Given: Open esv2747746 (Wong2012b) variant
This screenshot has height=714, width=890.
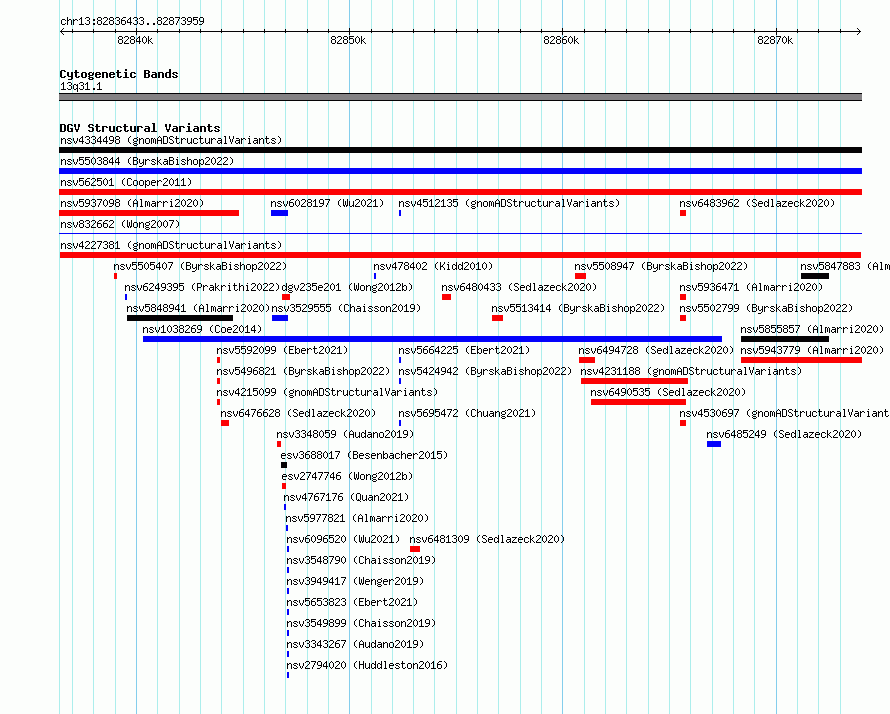Looking at the screenshot, I should [347, 476].
